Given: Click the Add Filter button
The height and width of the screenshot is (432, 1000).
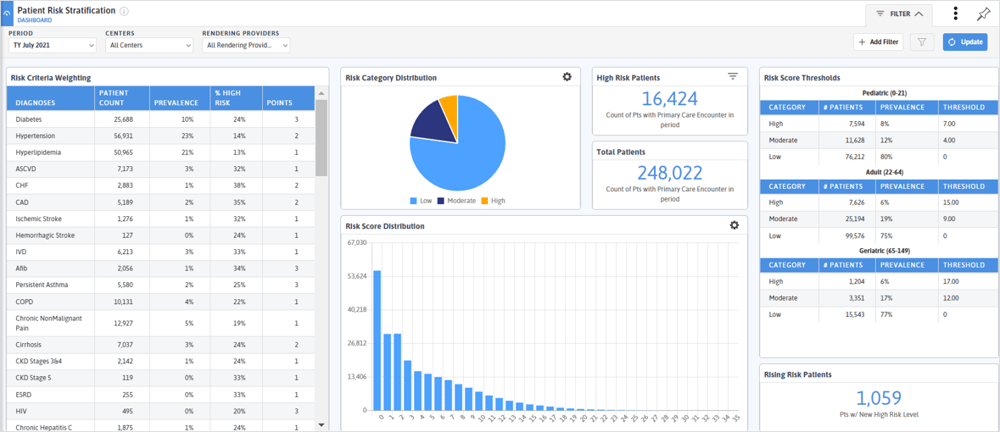Looking at the screenshot, I should [878, 42].
